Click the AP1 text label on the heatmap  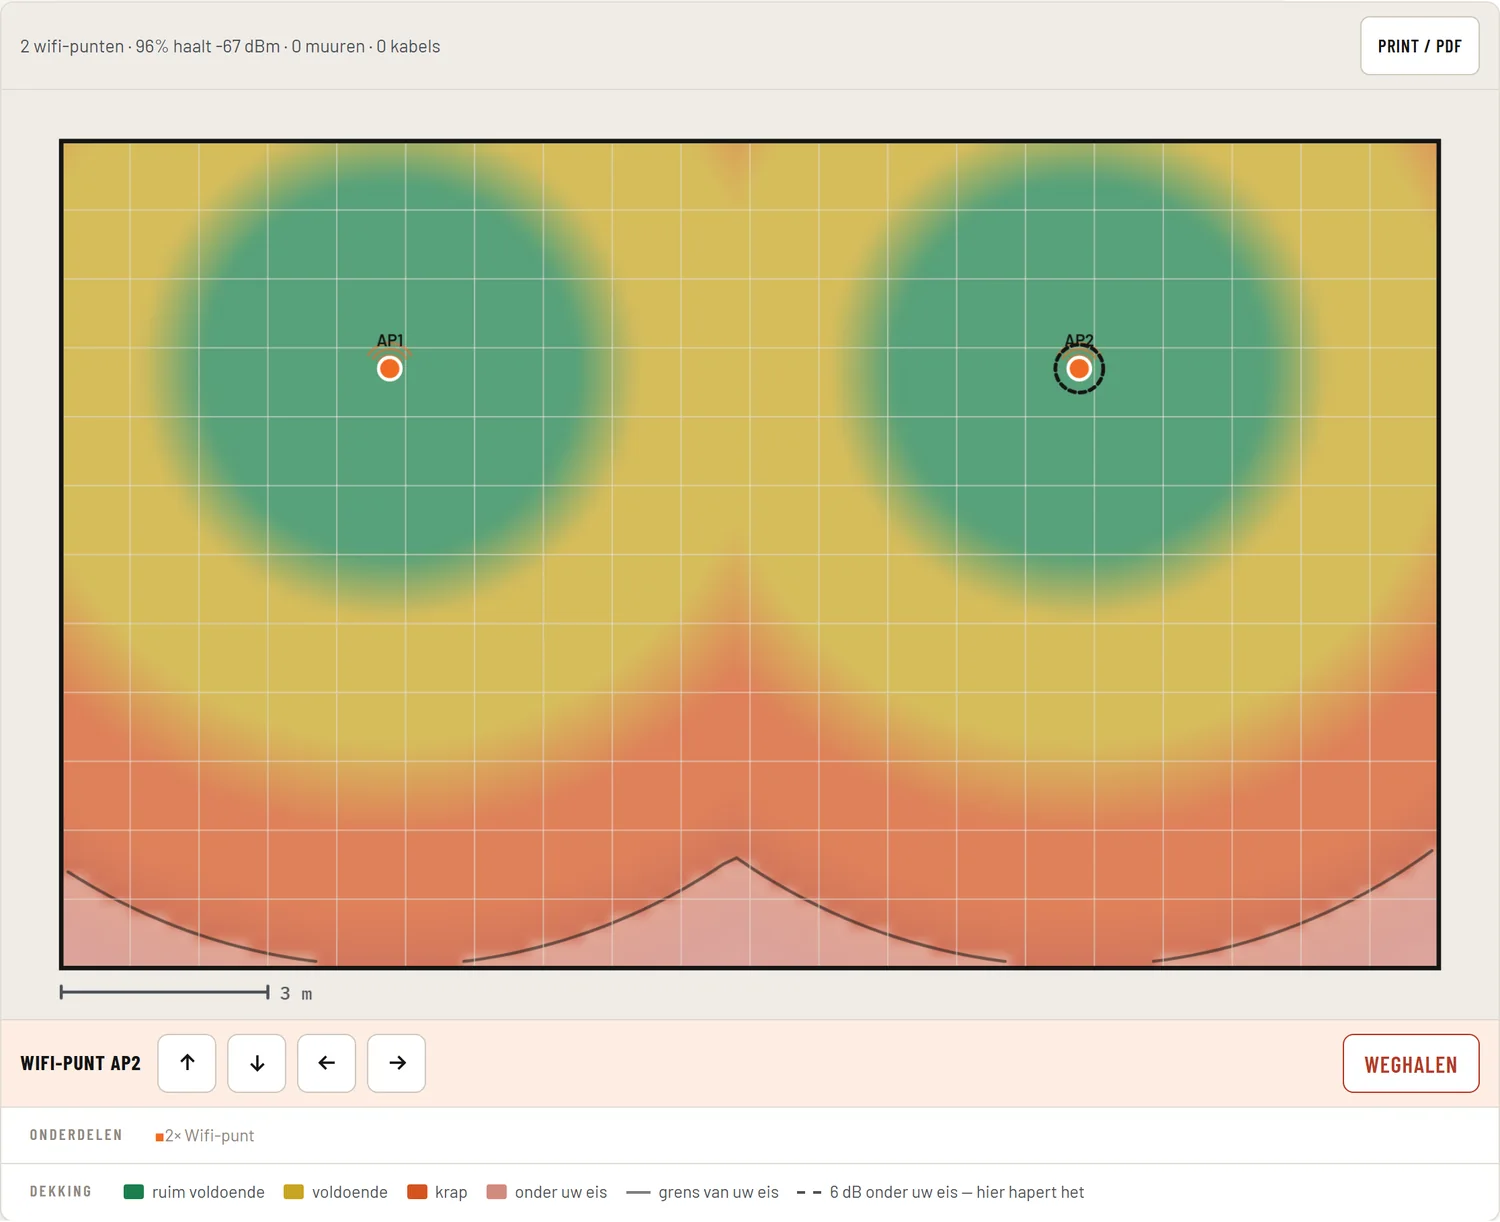pyautogui.click(x=390, y=341)
